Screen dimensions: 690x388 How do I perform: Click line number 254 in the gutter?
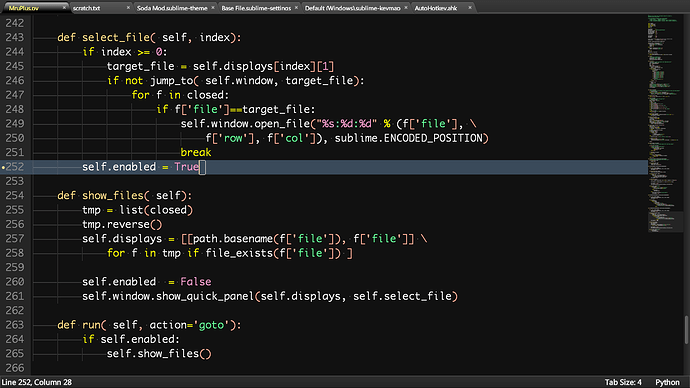point(15,195)
